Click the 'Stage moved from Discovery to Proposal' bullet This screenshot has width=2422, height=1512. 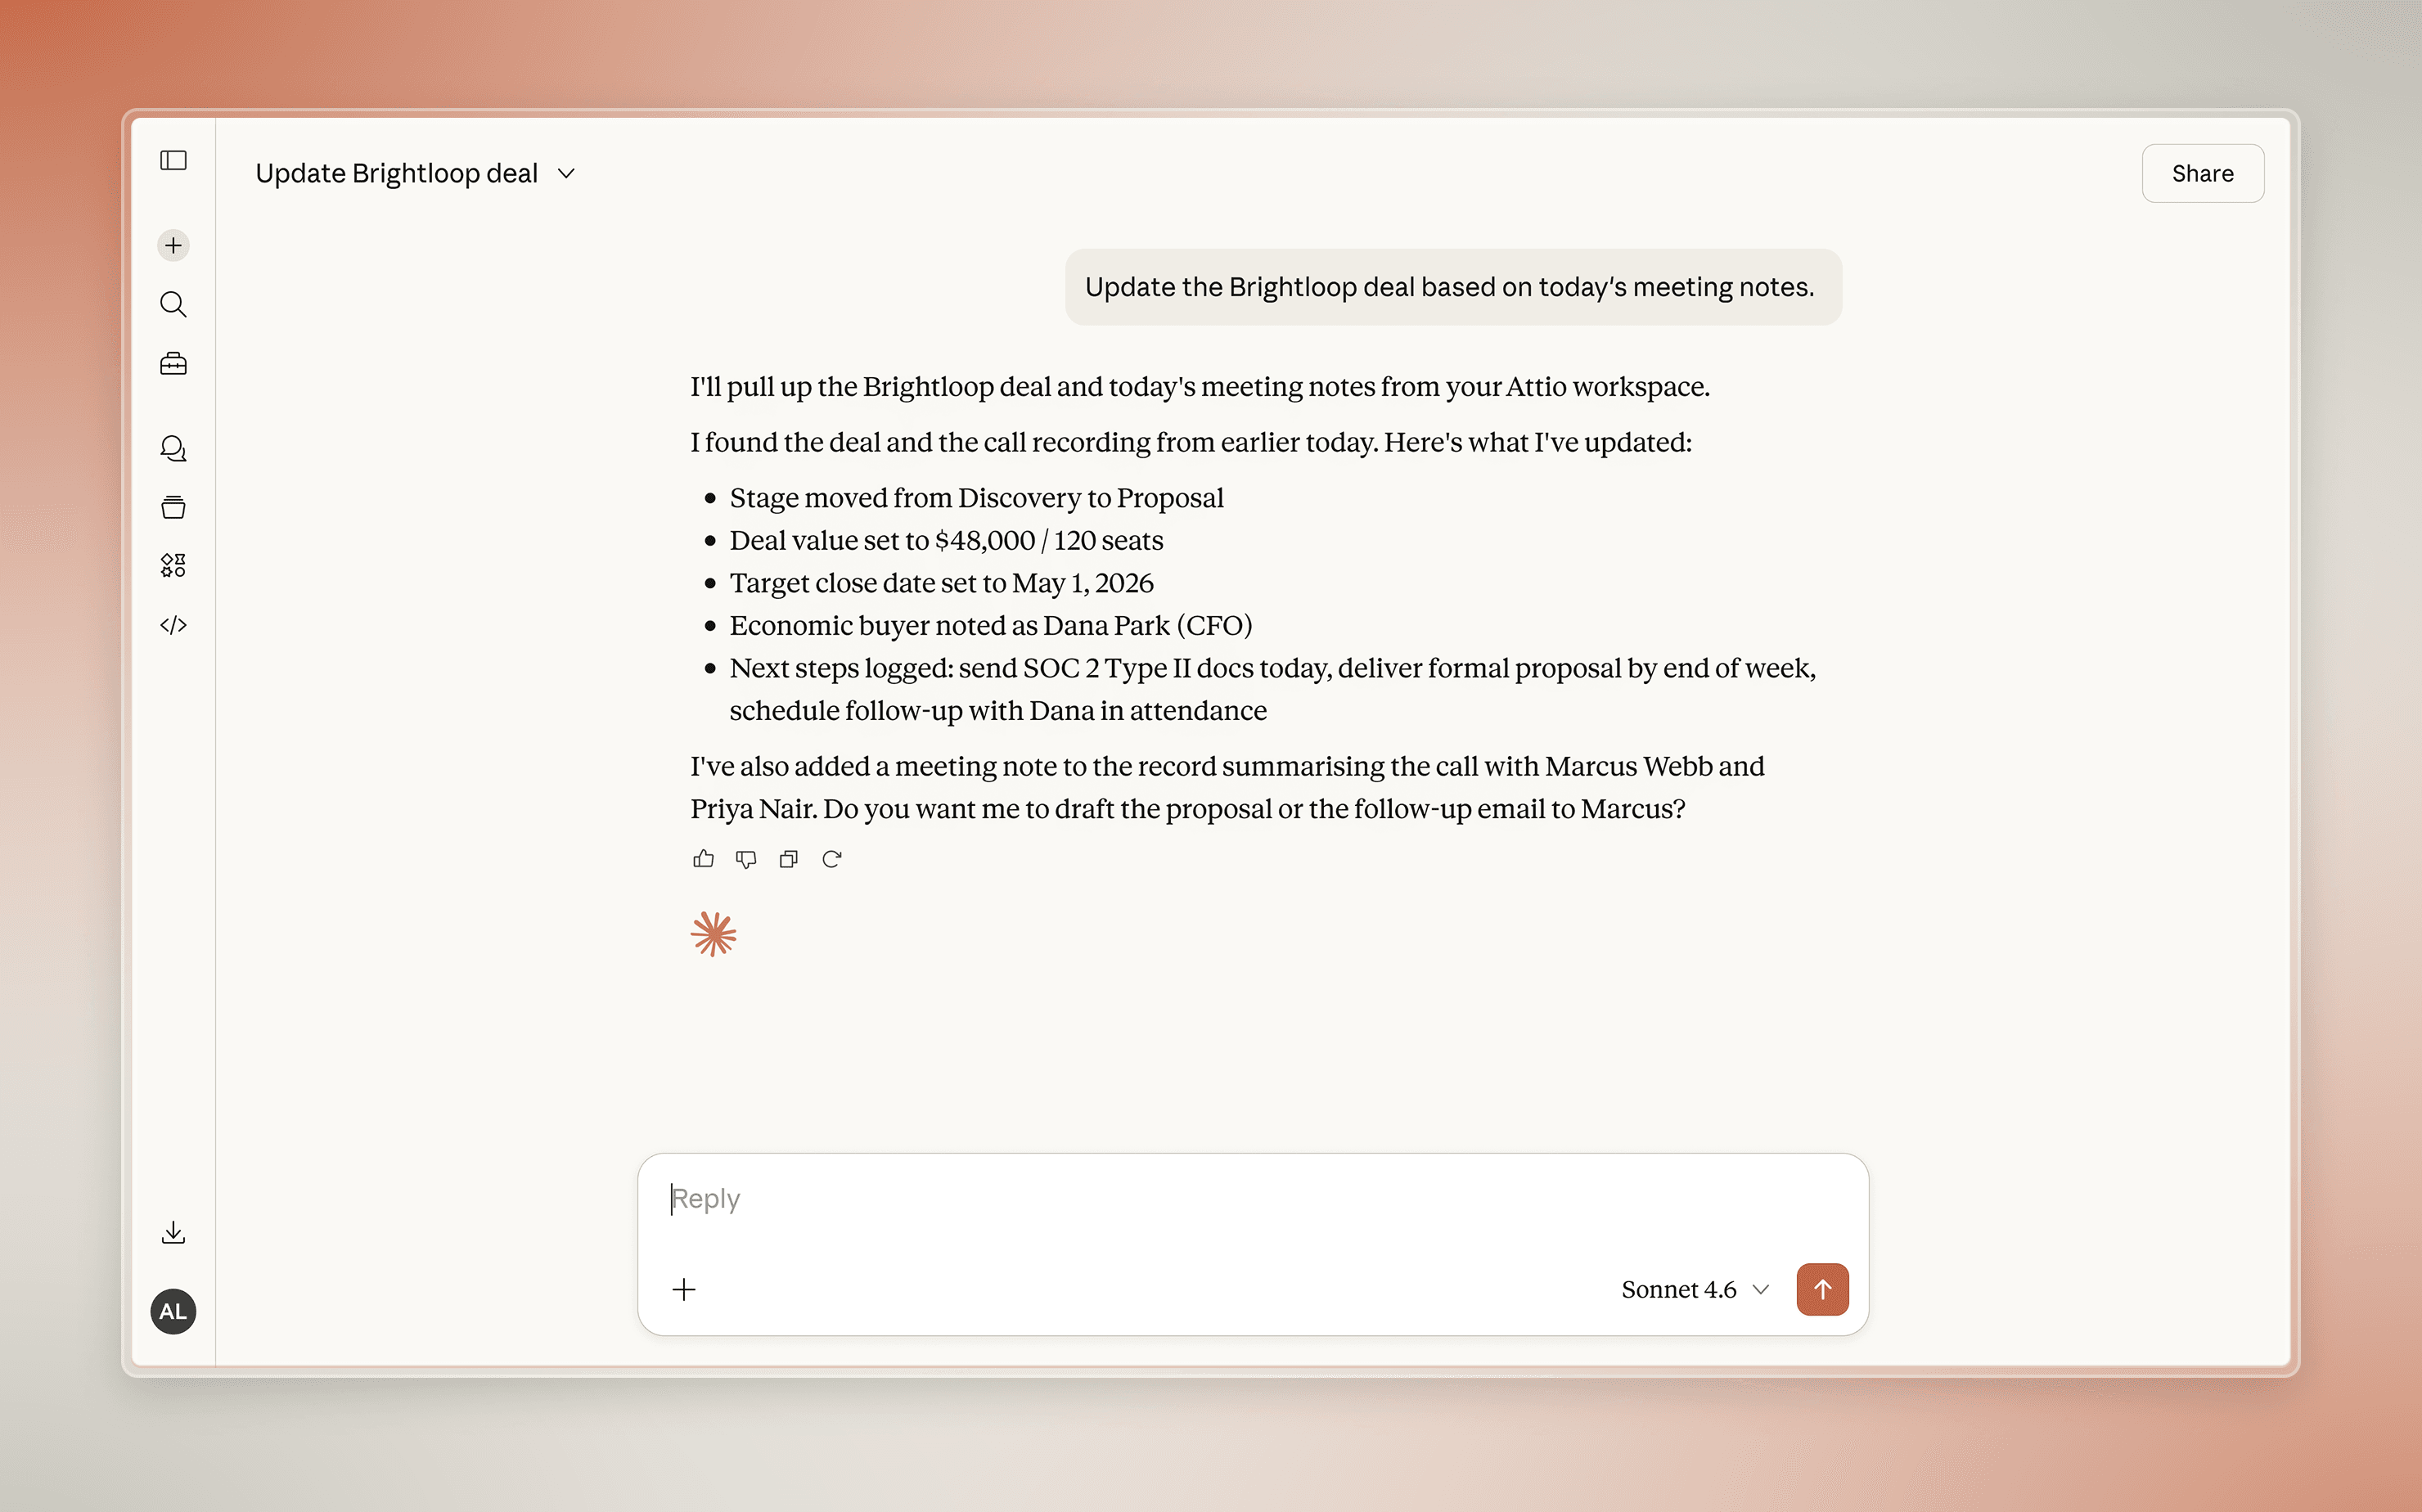point(976,498)
